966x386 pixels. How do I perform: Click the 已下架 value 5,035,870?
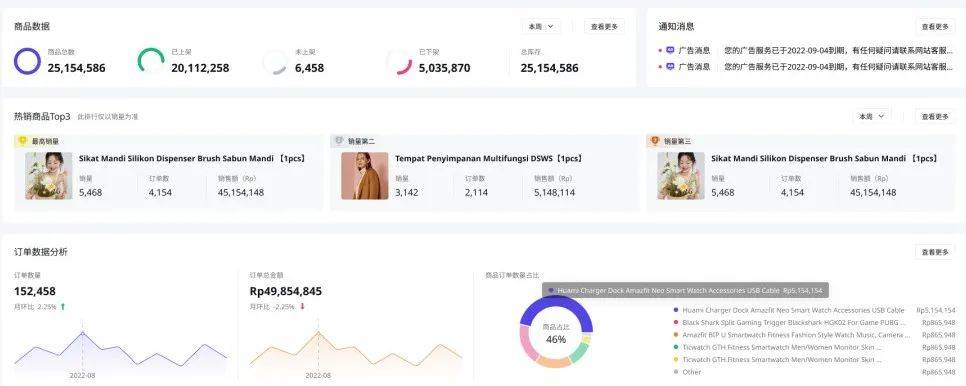click(444, 68)
